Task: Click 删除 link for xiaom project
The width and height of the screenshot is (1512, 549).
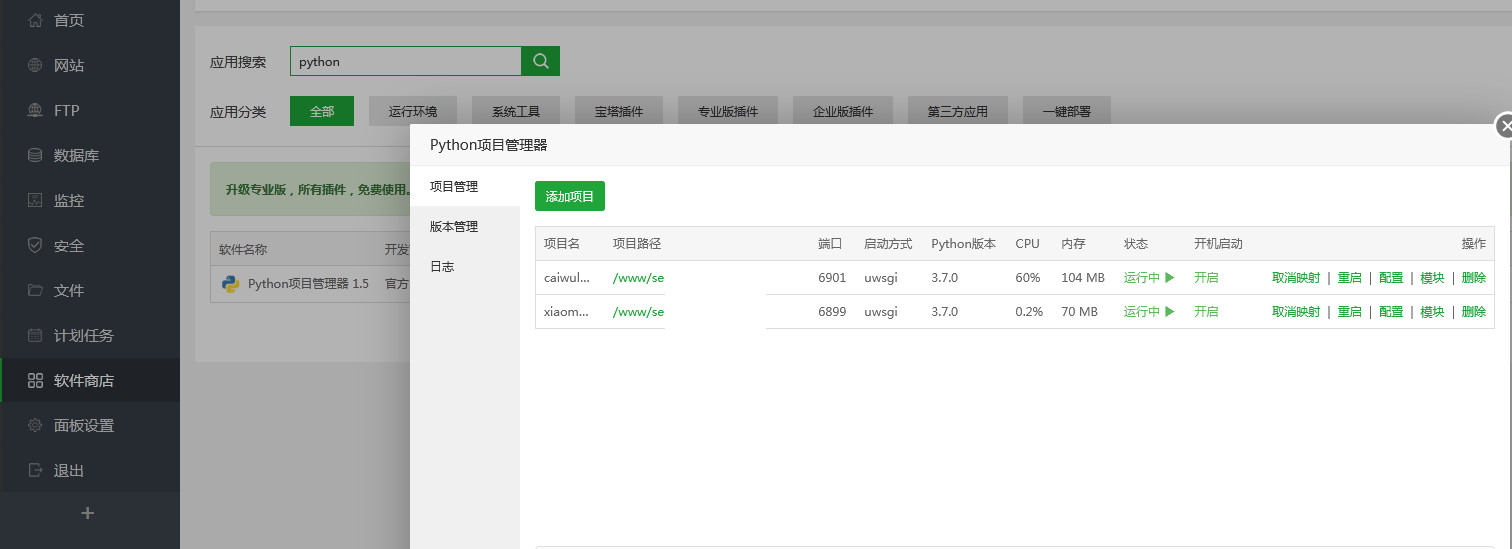Action: (1473, 312)
